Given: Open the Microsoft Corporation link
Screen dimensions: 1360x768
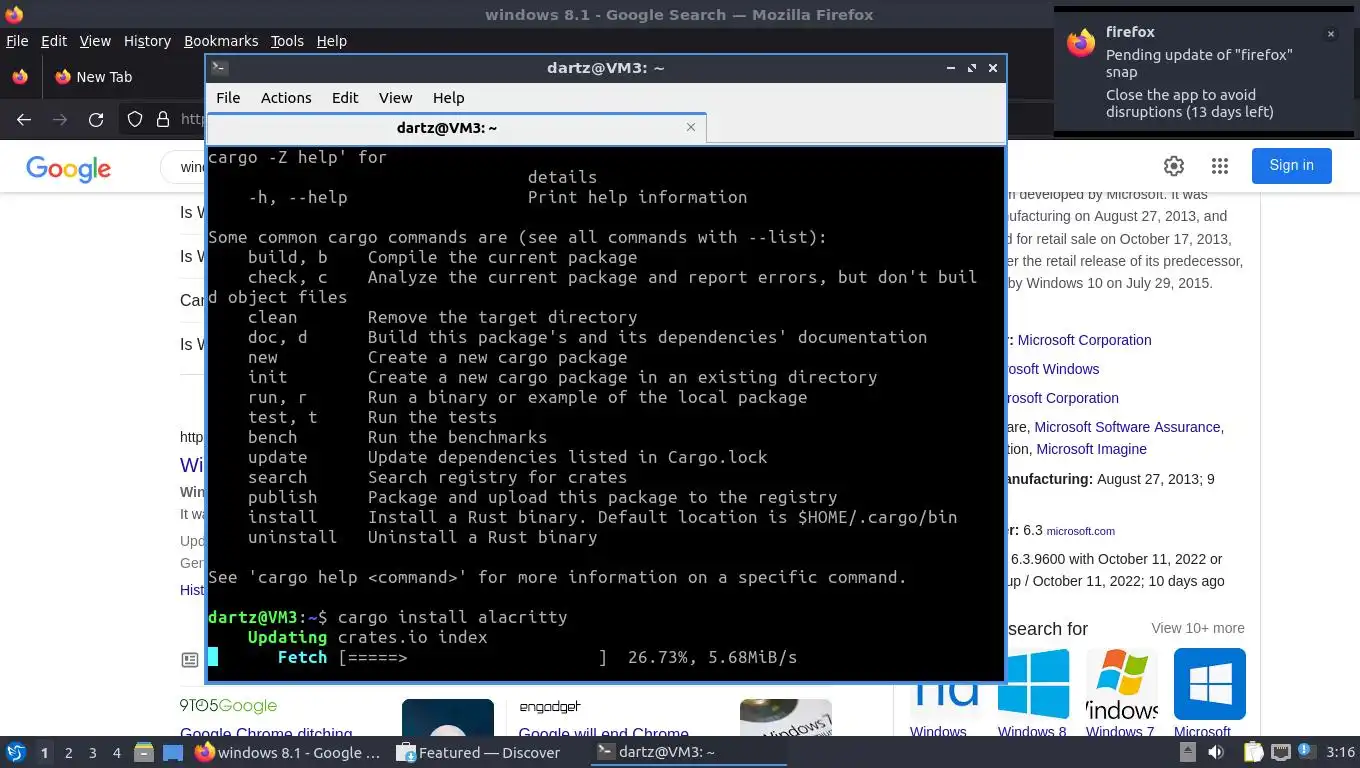Looking at the screenshot, I should 1084,340.
